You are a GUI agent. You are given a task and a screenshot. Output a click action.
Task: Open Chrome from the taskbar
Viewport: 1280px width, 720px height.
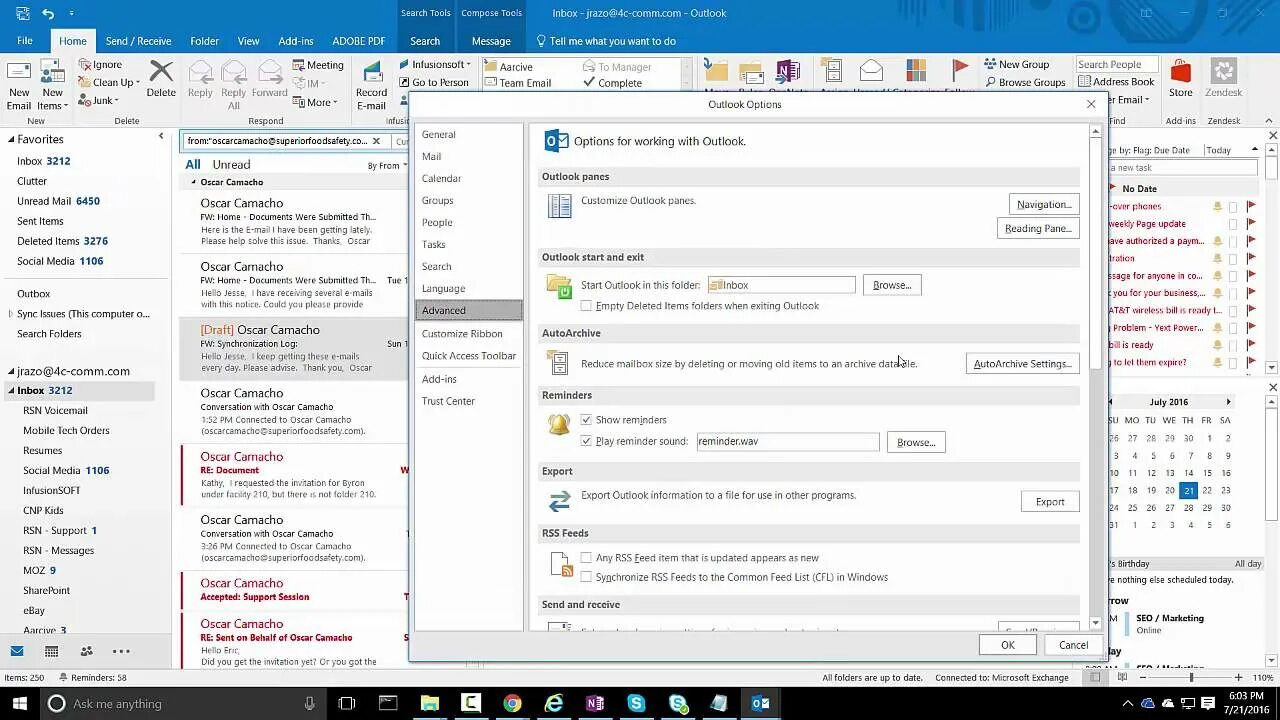pos(512,703)
